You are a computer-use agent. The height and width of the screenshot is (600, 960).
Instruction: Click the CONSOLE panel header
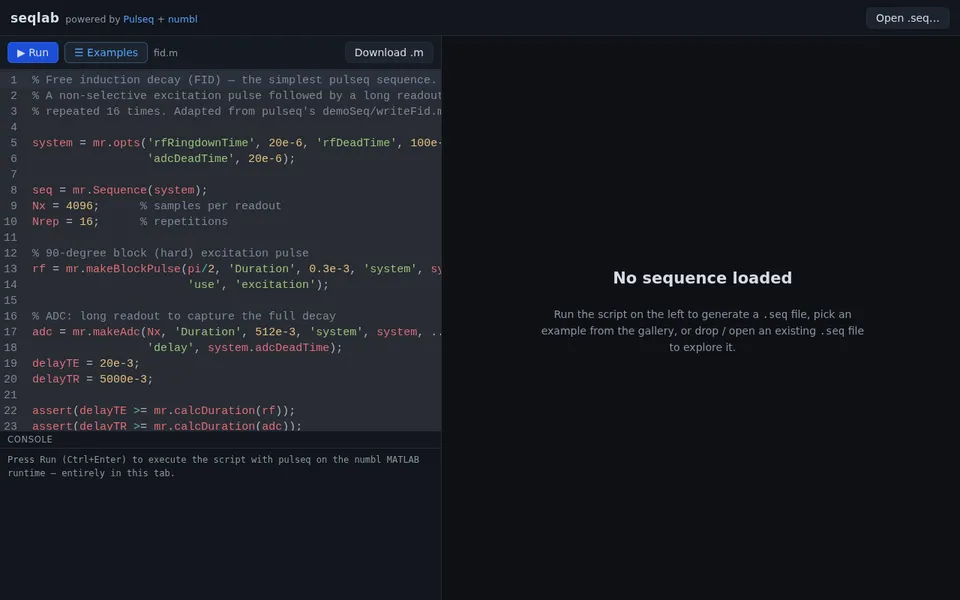pyautogui.click(x=29, y=439)
